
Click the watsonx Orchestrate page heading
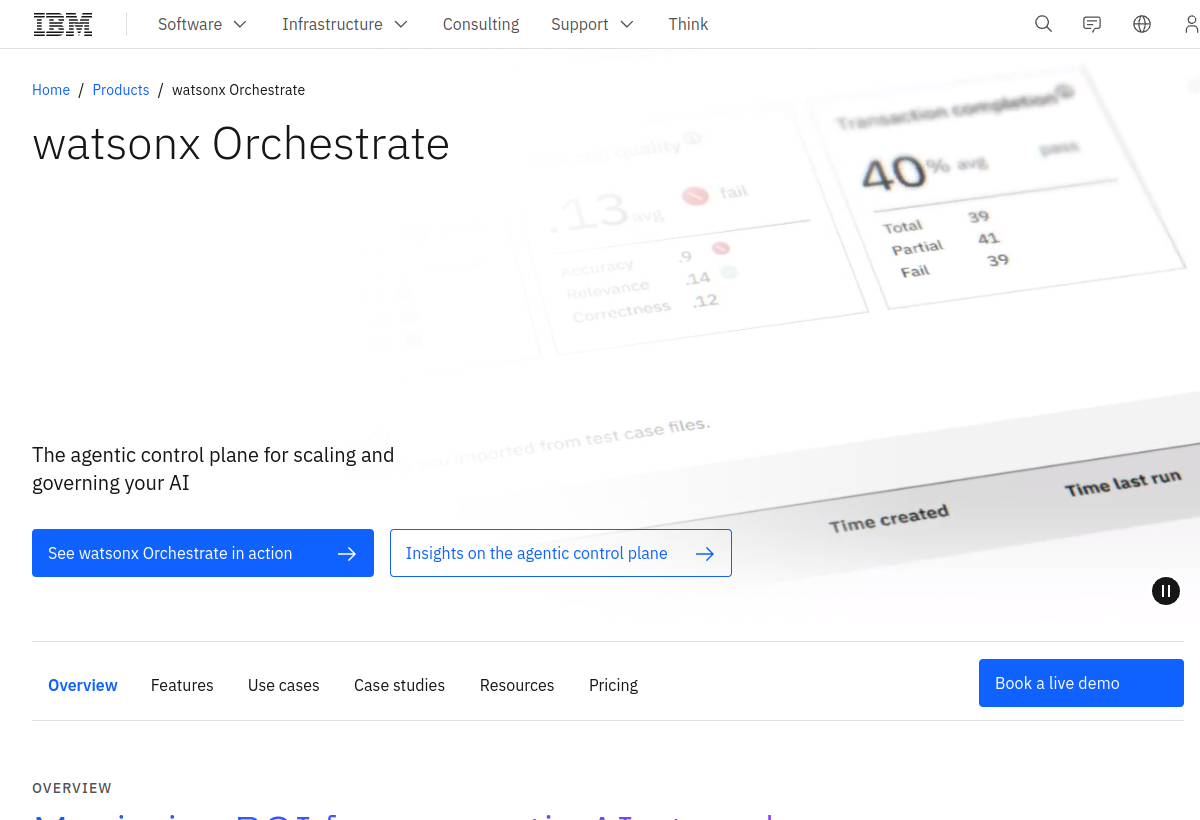coord(241,144)
